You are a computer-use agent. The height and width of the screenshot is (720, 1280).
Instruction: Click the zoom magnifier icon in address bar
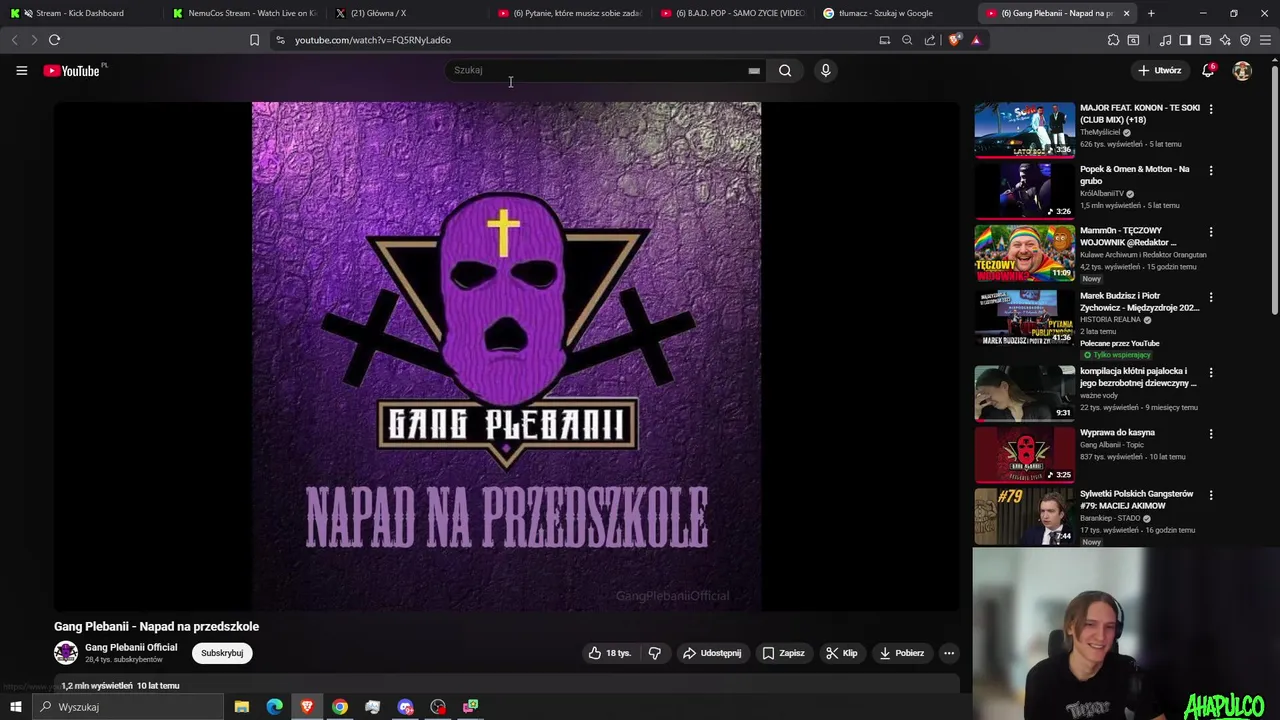(907, 40)
